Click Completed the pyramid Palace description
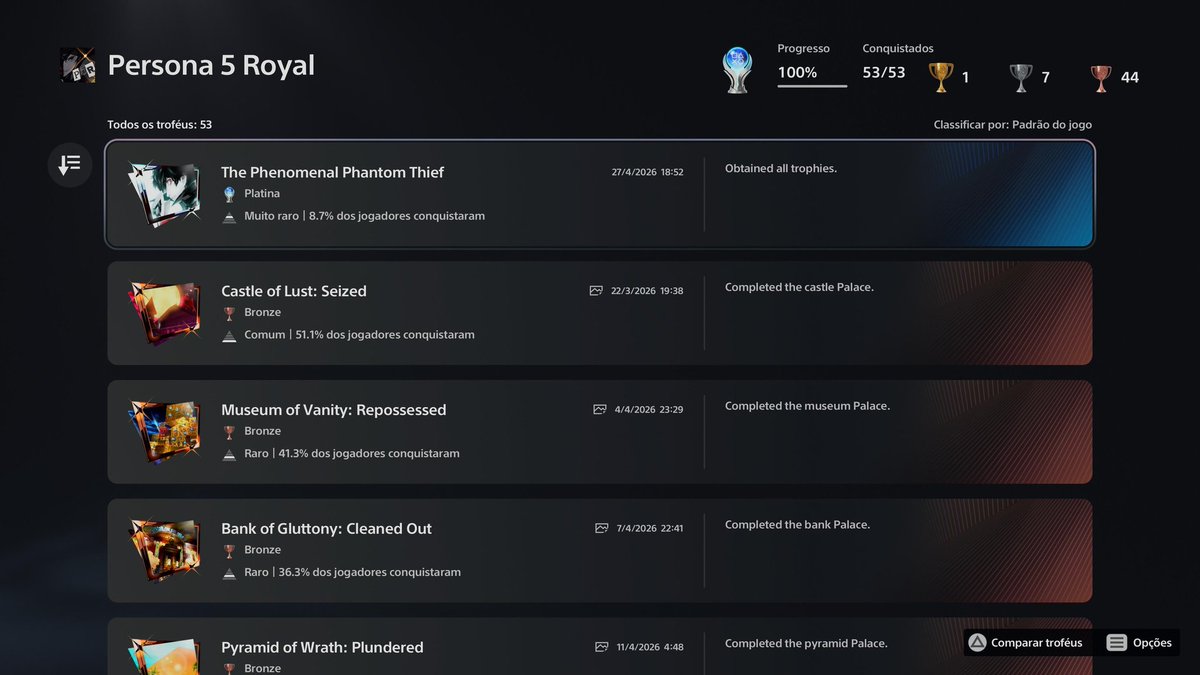 [806, 644]
